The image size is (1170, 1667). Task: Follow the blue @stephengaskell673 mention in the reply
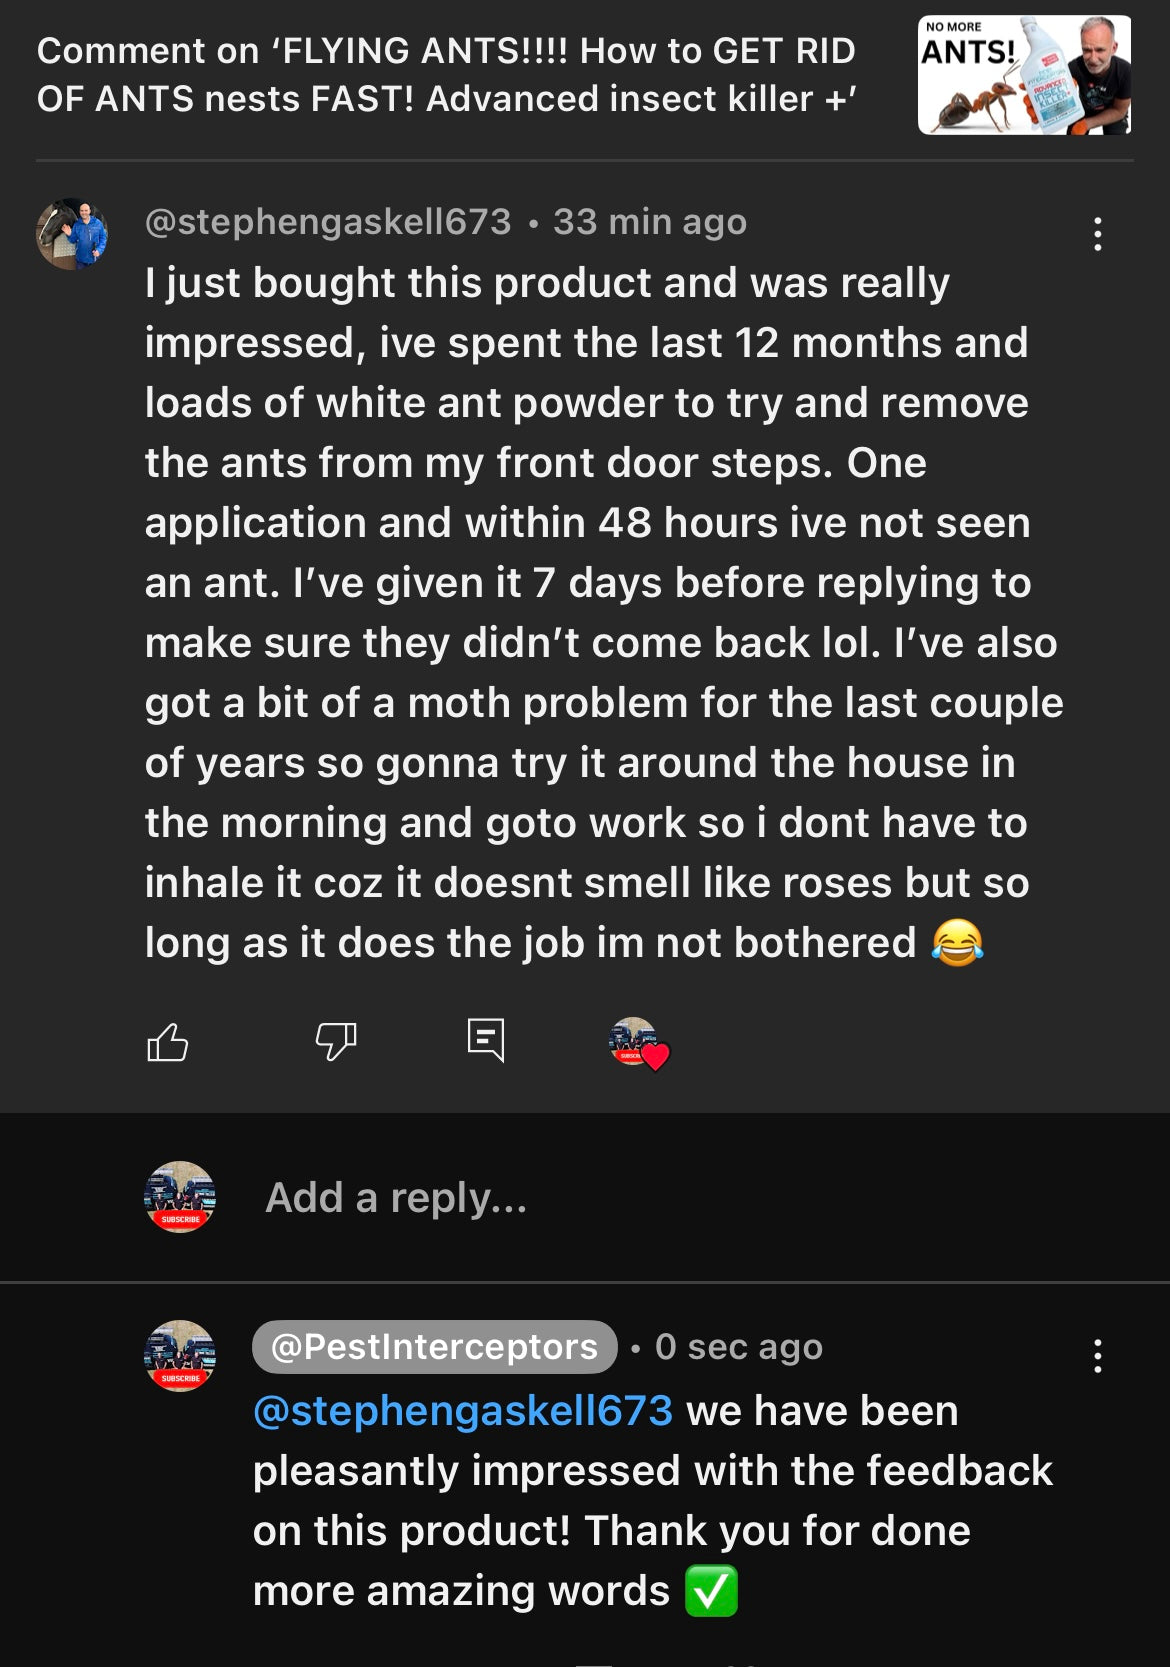click(x=463, y=1411)
